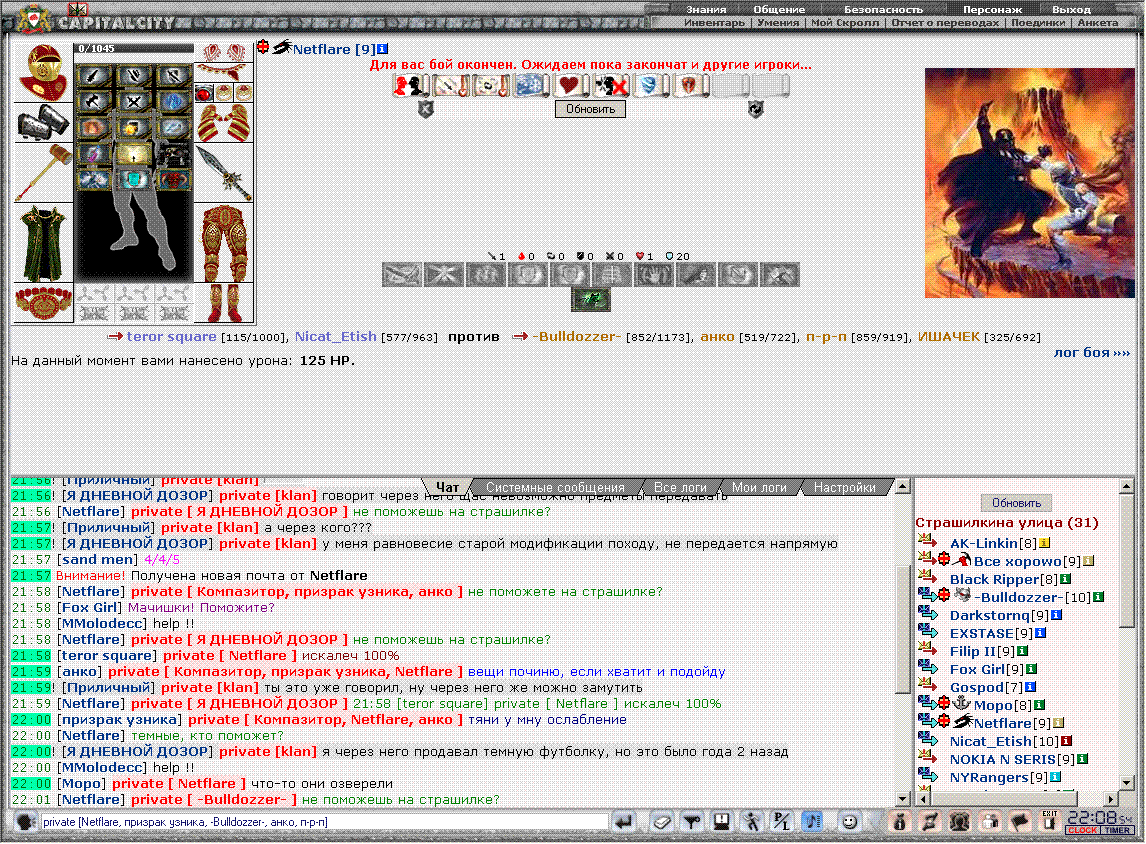Click the EXIT door icon
The height and width of the screenshot is (844, 1146).
(x=1050, y=822)
